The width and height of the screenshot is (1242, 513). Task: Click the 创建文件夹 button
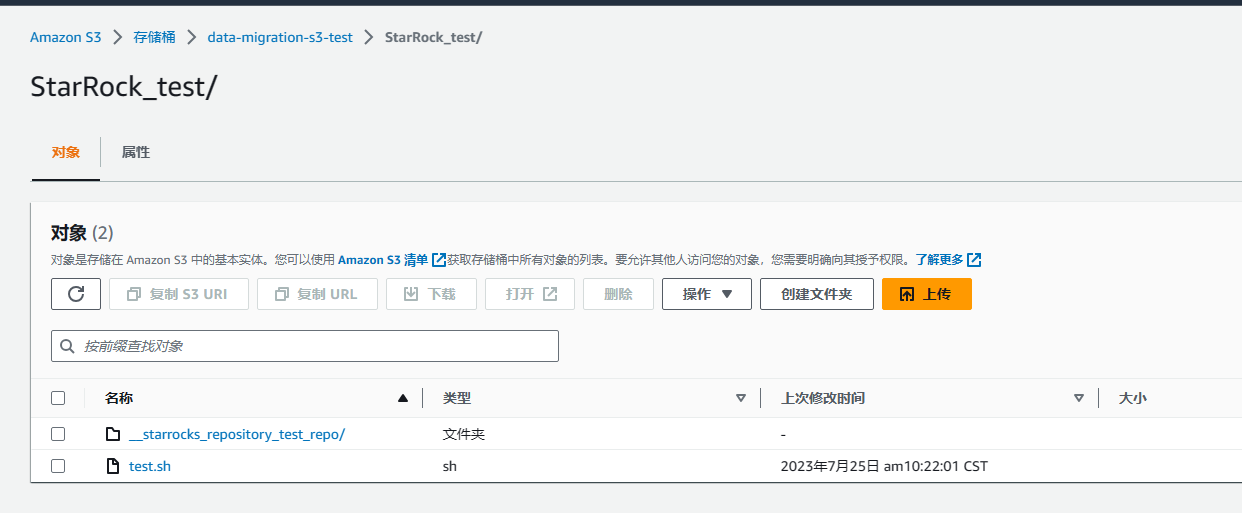click(x=816, y=294)
